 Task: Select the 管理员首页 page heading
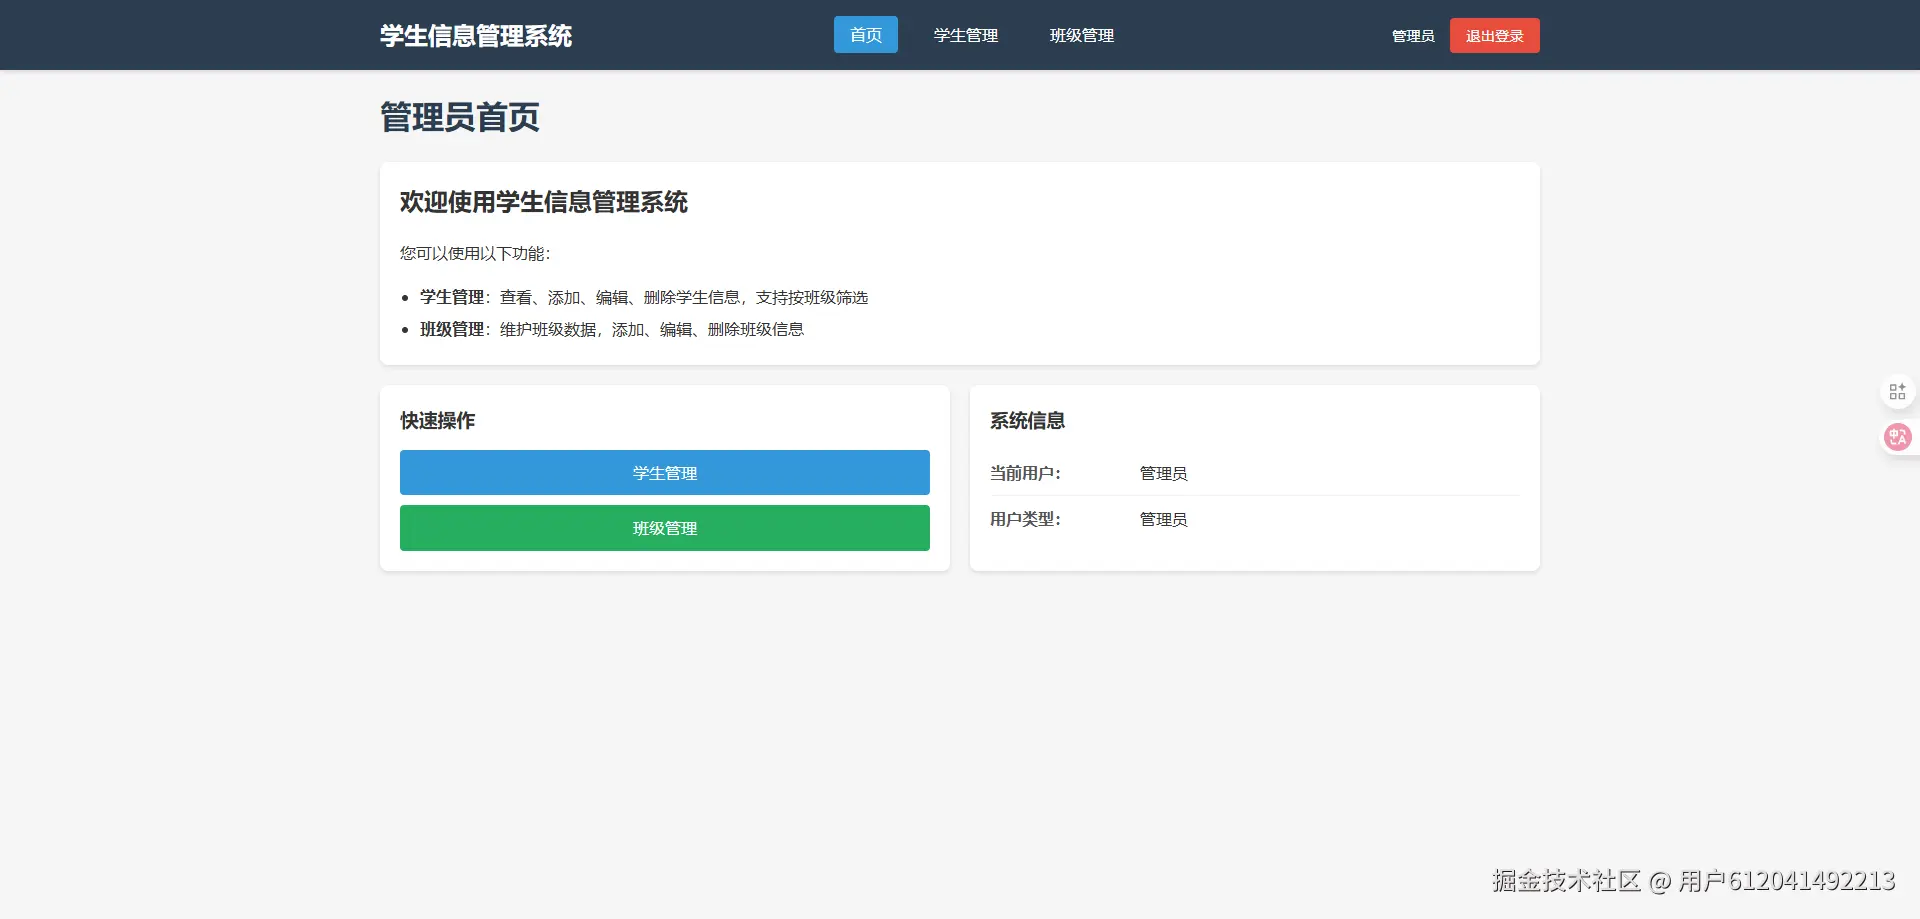click(x=460, y=117)
